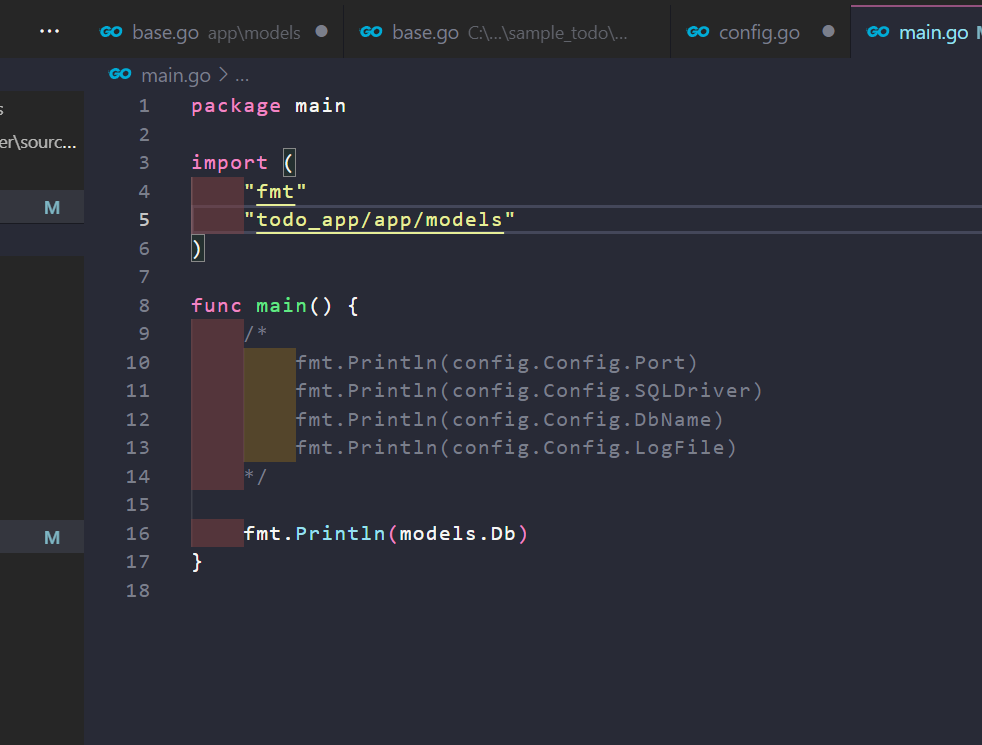Select the lower modified M file row in sidebar
Image resolution: width=982 pixels, height=745 pixels.
tap(42, 538)
